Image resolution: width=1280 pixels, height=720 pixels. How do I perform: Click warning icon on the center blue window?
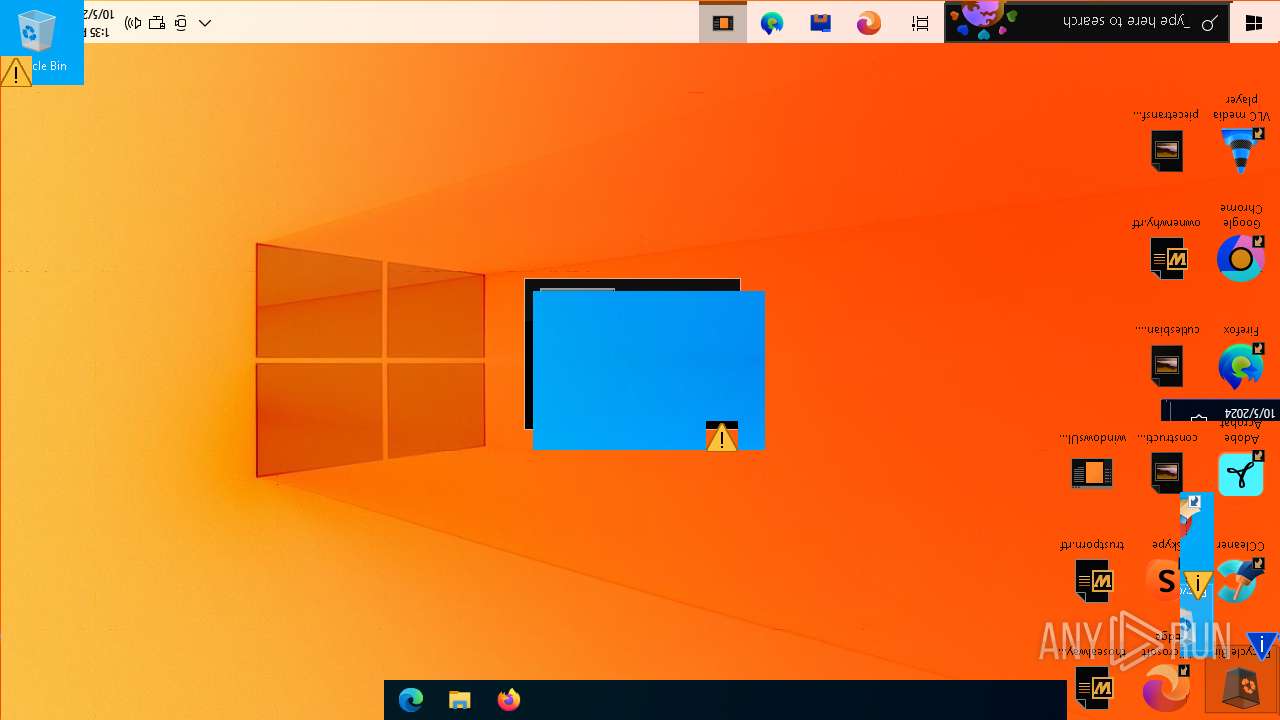(x=721, y=436)
